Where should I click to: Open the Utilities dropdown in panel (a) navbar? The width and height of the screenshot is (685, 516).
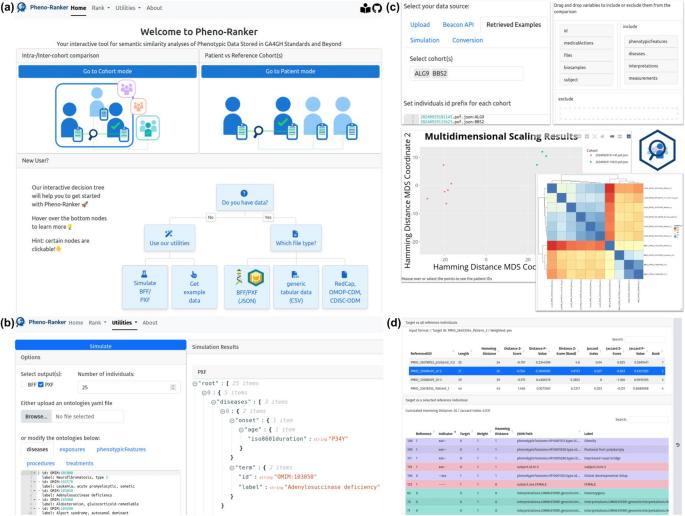128,8
